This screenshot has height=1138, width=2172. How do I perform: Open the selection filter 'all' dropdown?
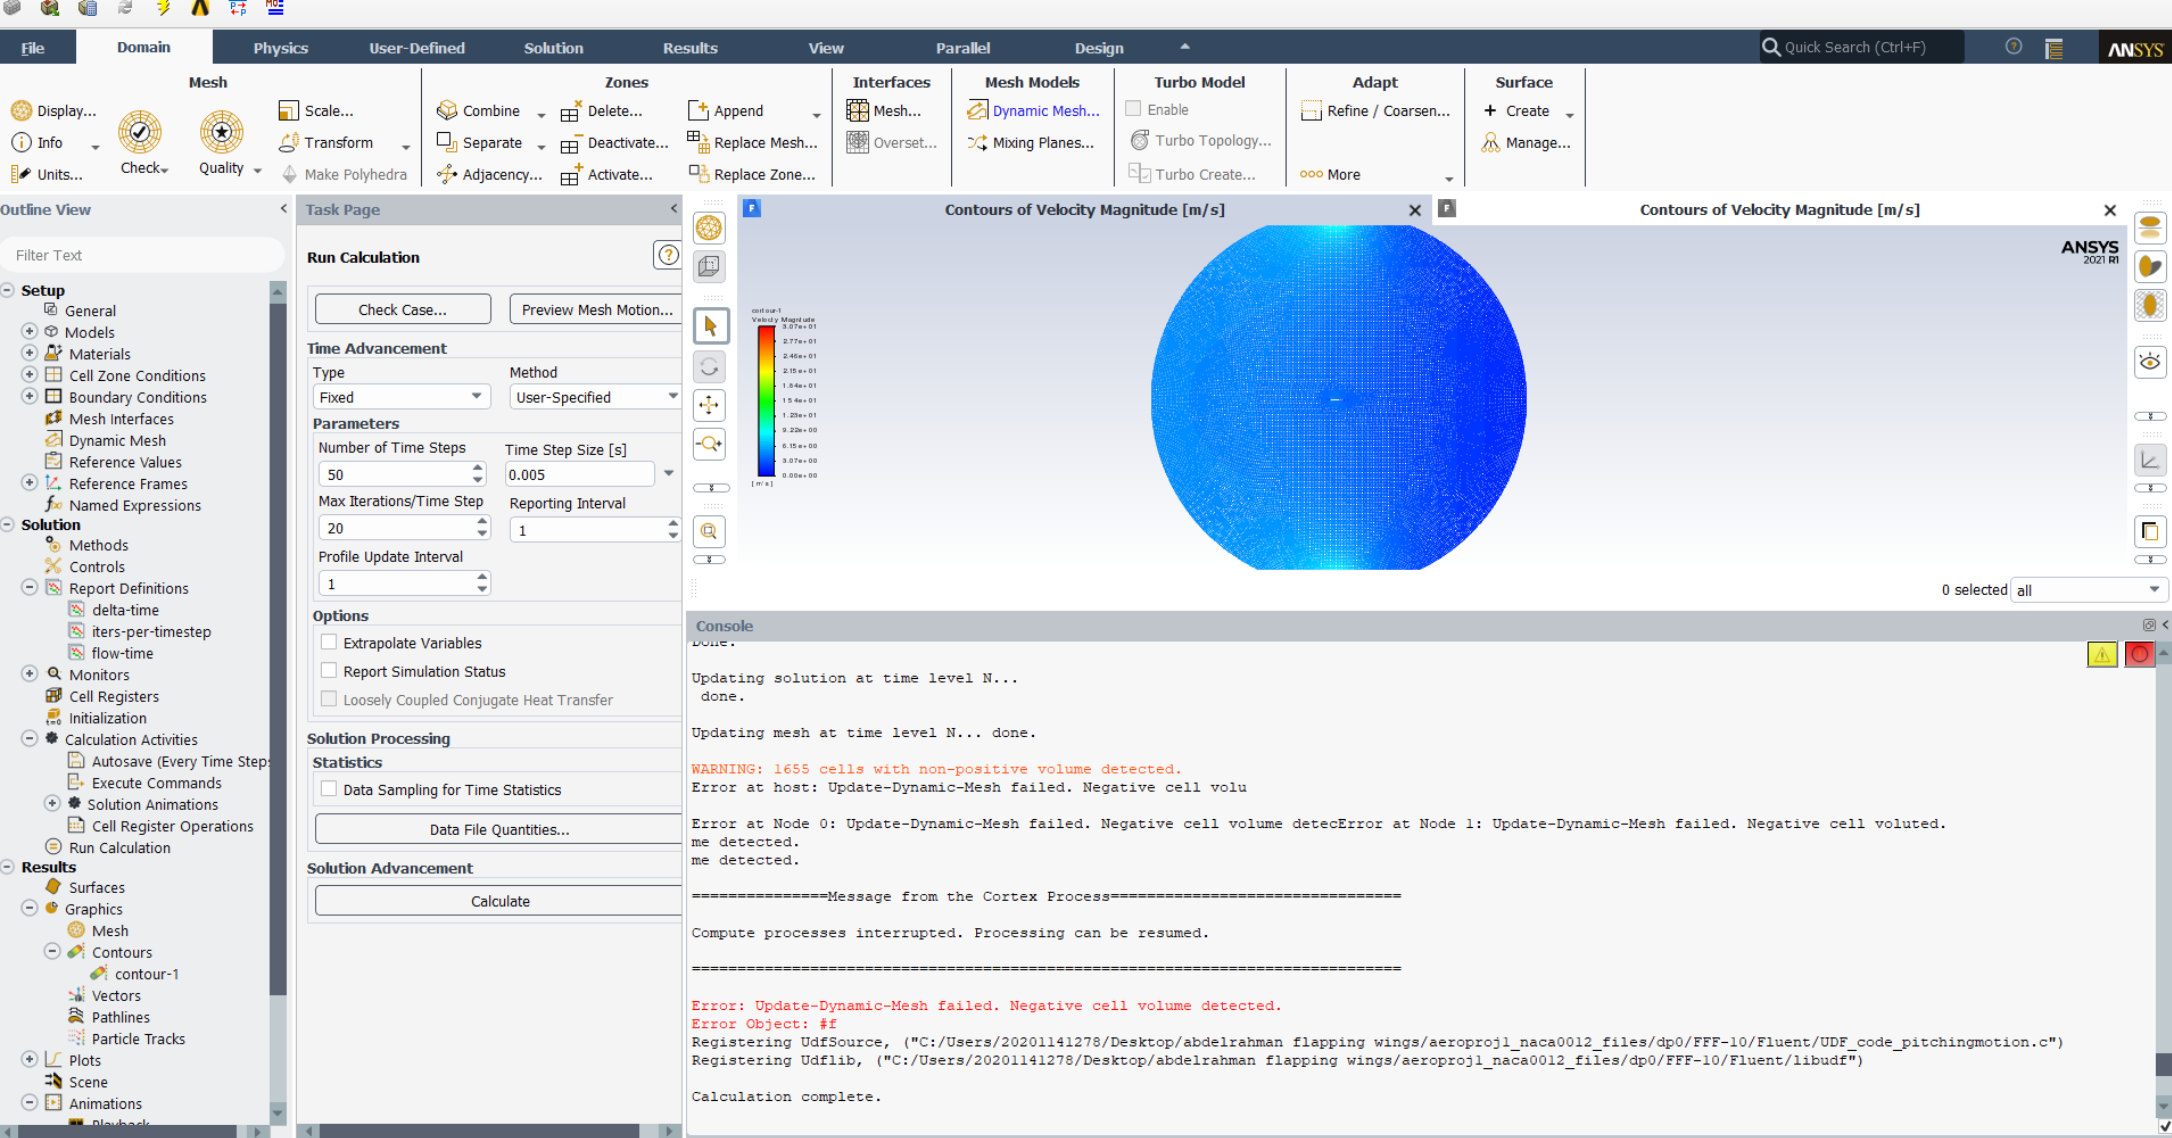(2088, 590)
